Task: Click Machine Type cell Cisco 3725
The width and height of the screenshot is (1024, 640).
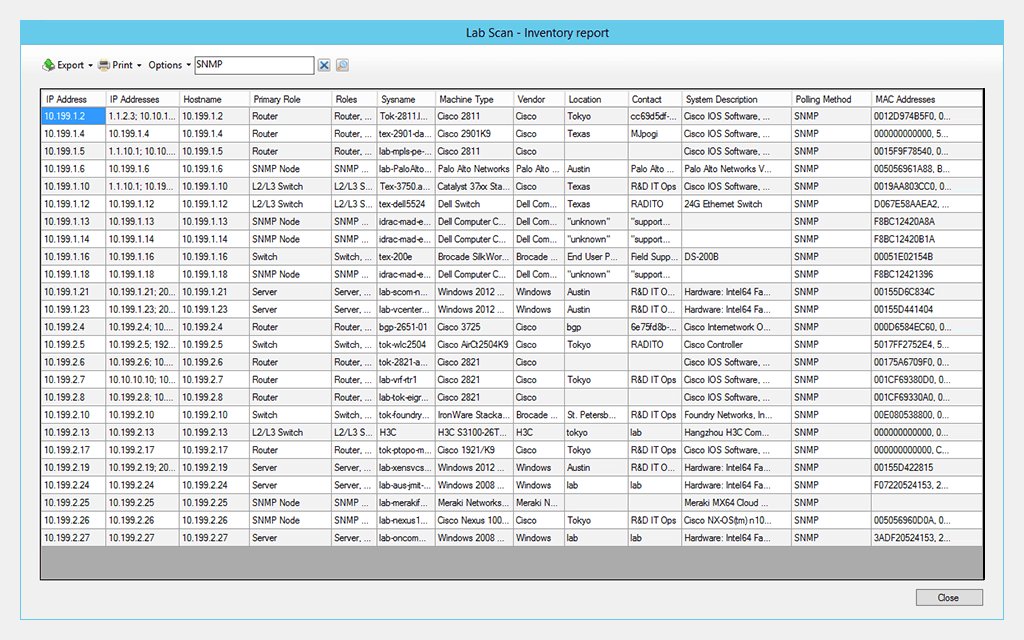Action: tap(474, 327)
